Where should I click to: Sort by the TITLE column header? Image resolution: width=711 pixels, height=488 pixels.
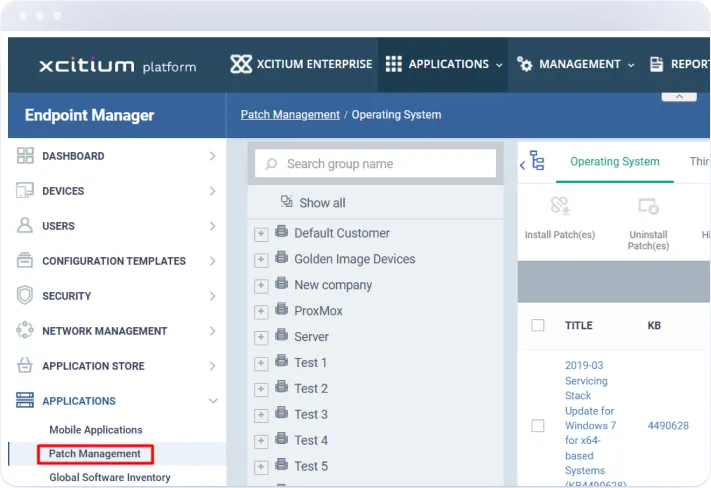pyautogui.click(x=579, y=325)
